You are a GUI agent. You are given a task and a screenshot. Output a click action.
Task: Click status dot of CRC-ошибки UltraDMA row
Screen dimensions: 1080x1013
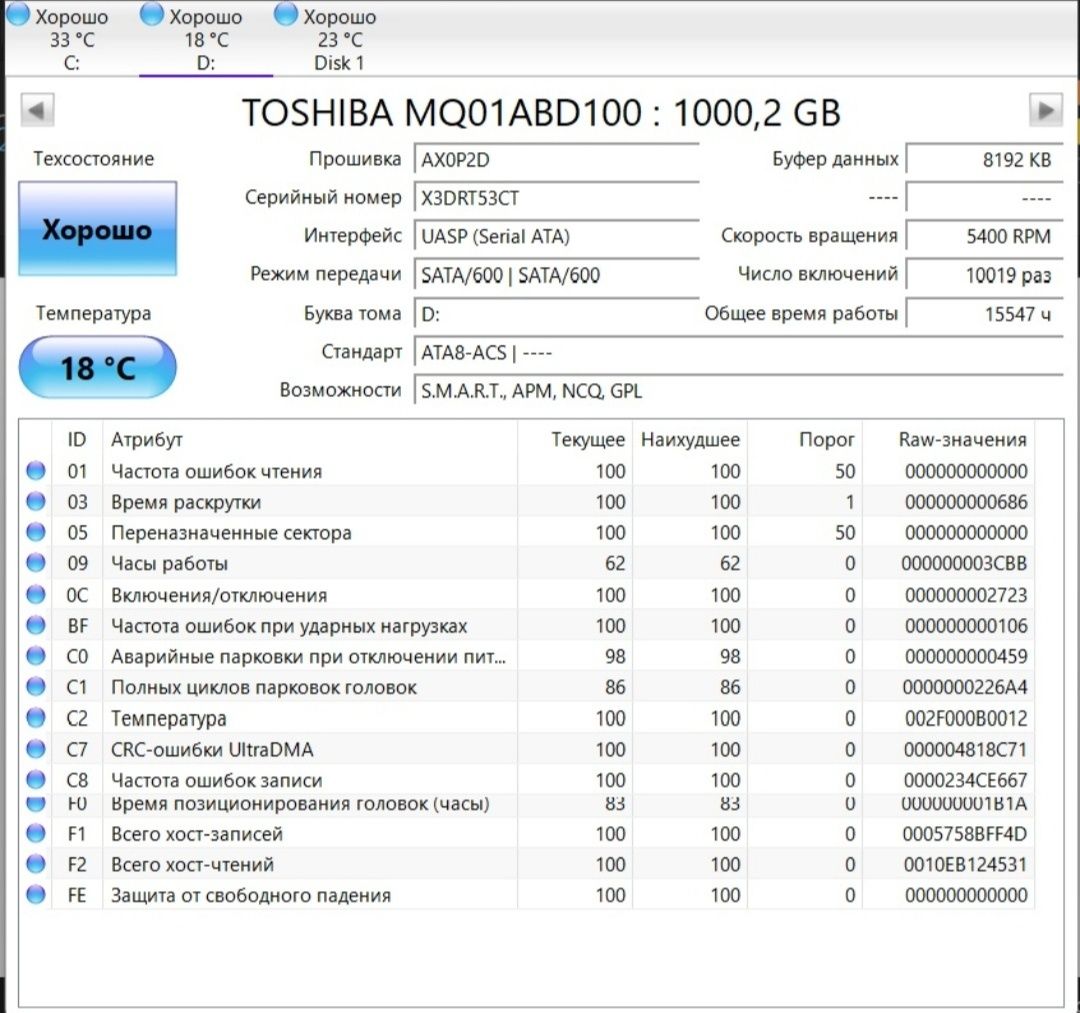36,749
